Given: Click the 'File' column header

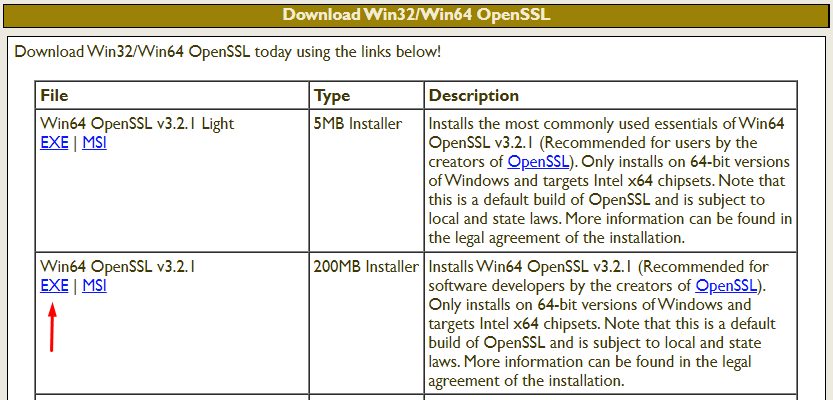Looking at the screenshot, I should click(x=172, y=96).
